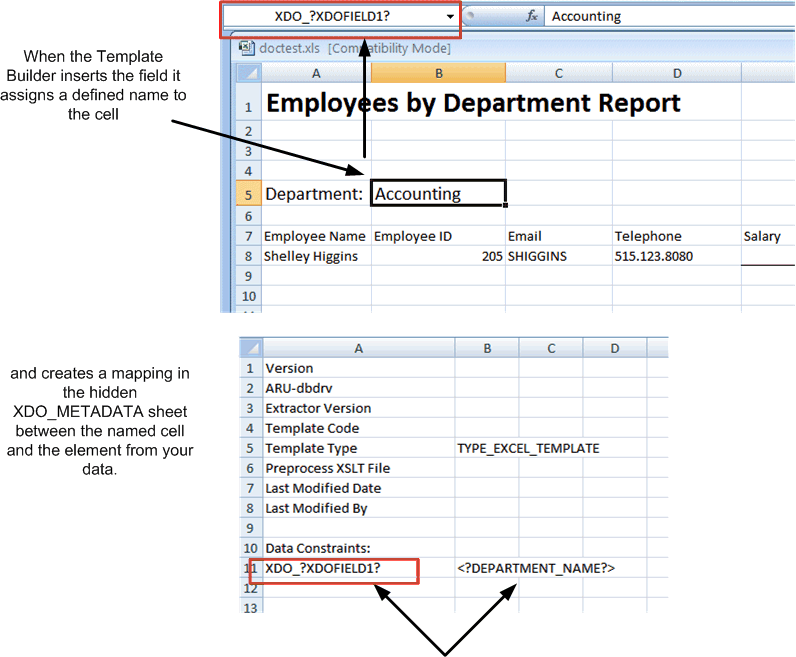Click the Select All corner in metadata sheet
This screenshot has height=657, width=796.
click(251, 348)
